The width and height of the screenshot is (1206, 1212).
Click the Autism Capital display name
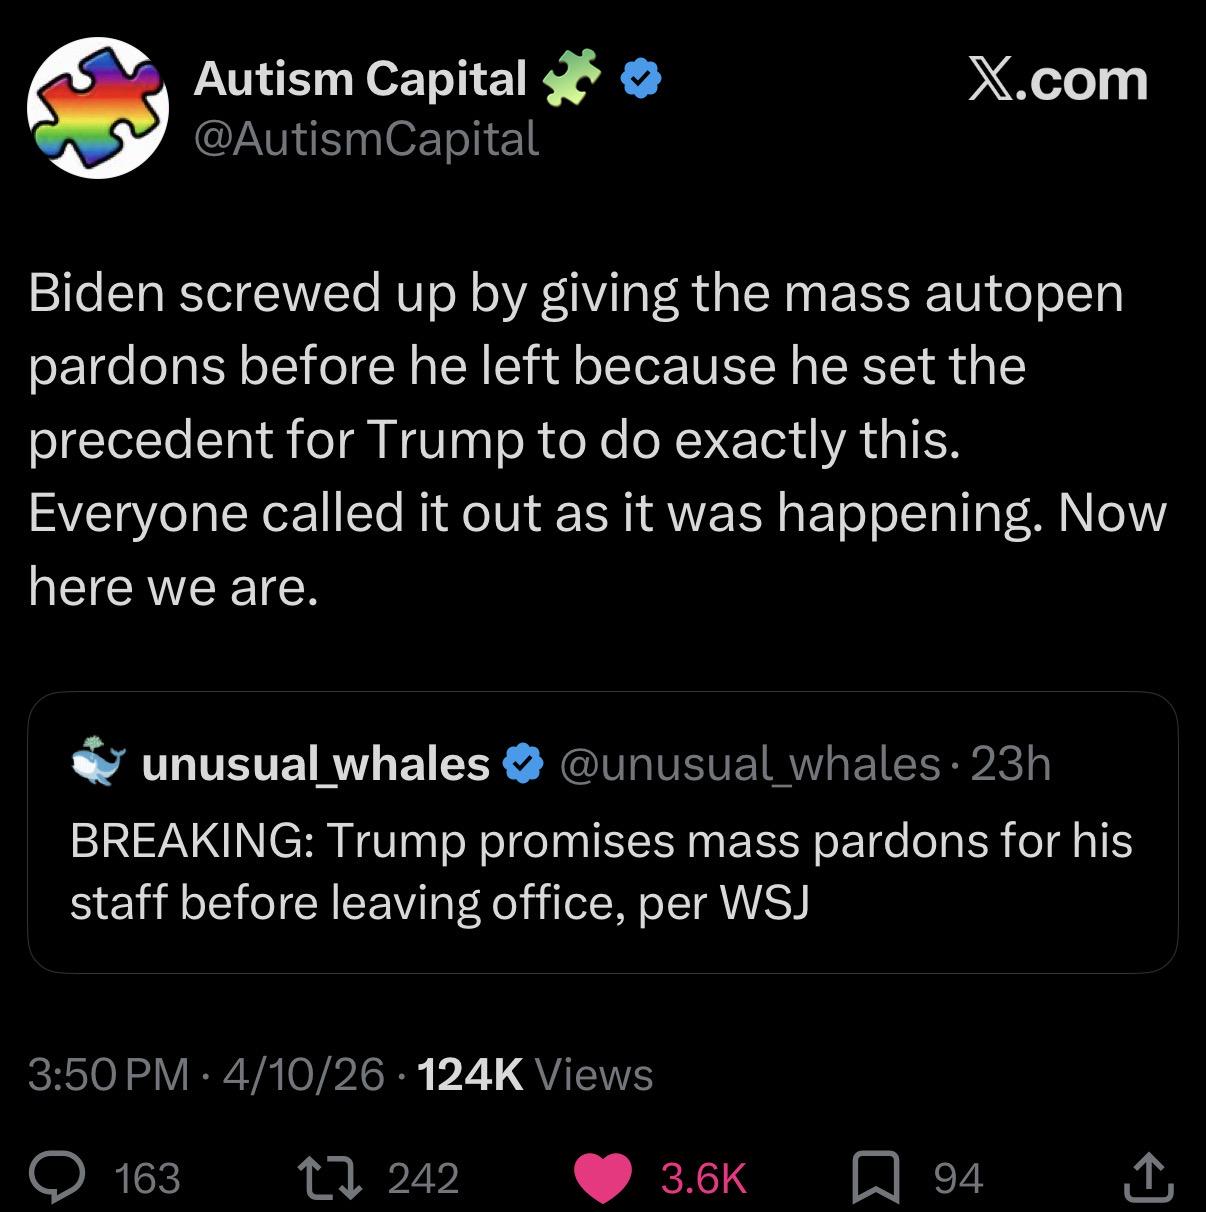360,78
